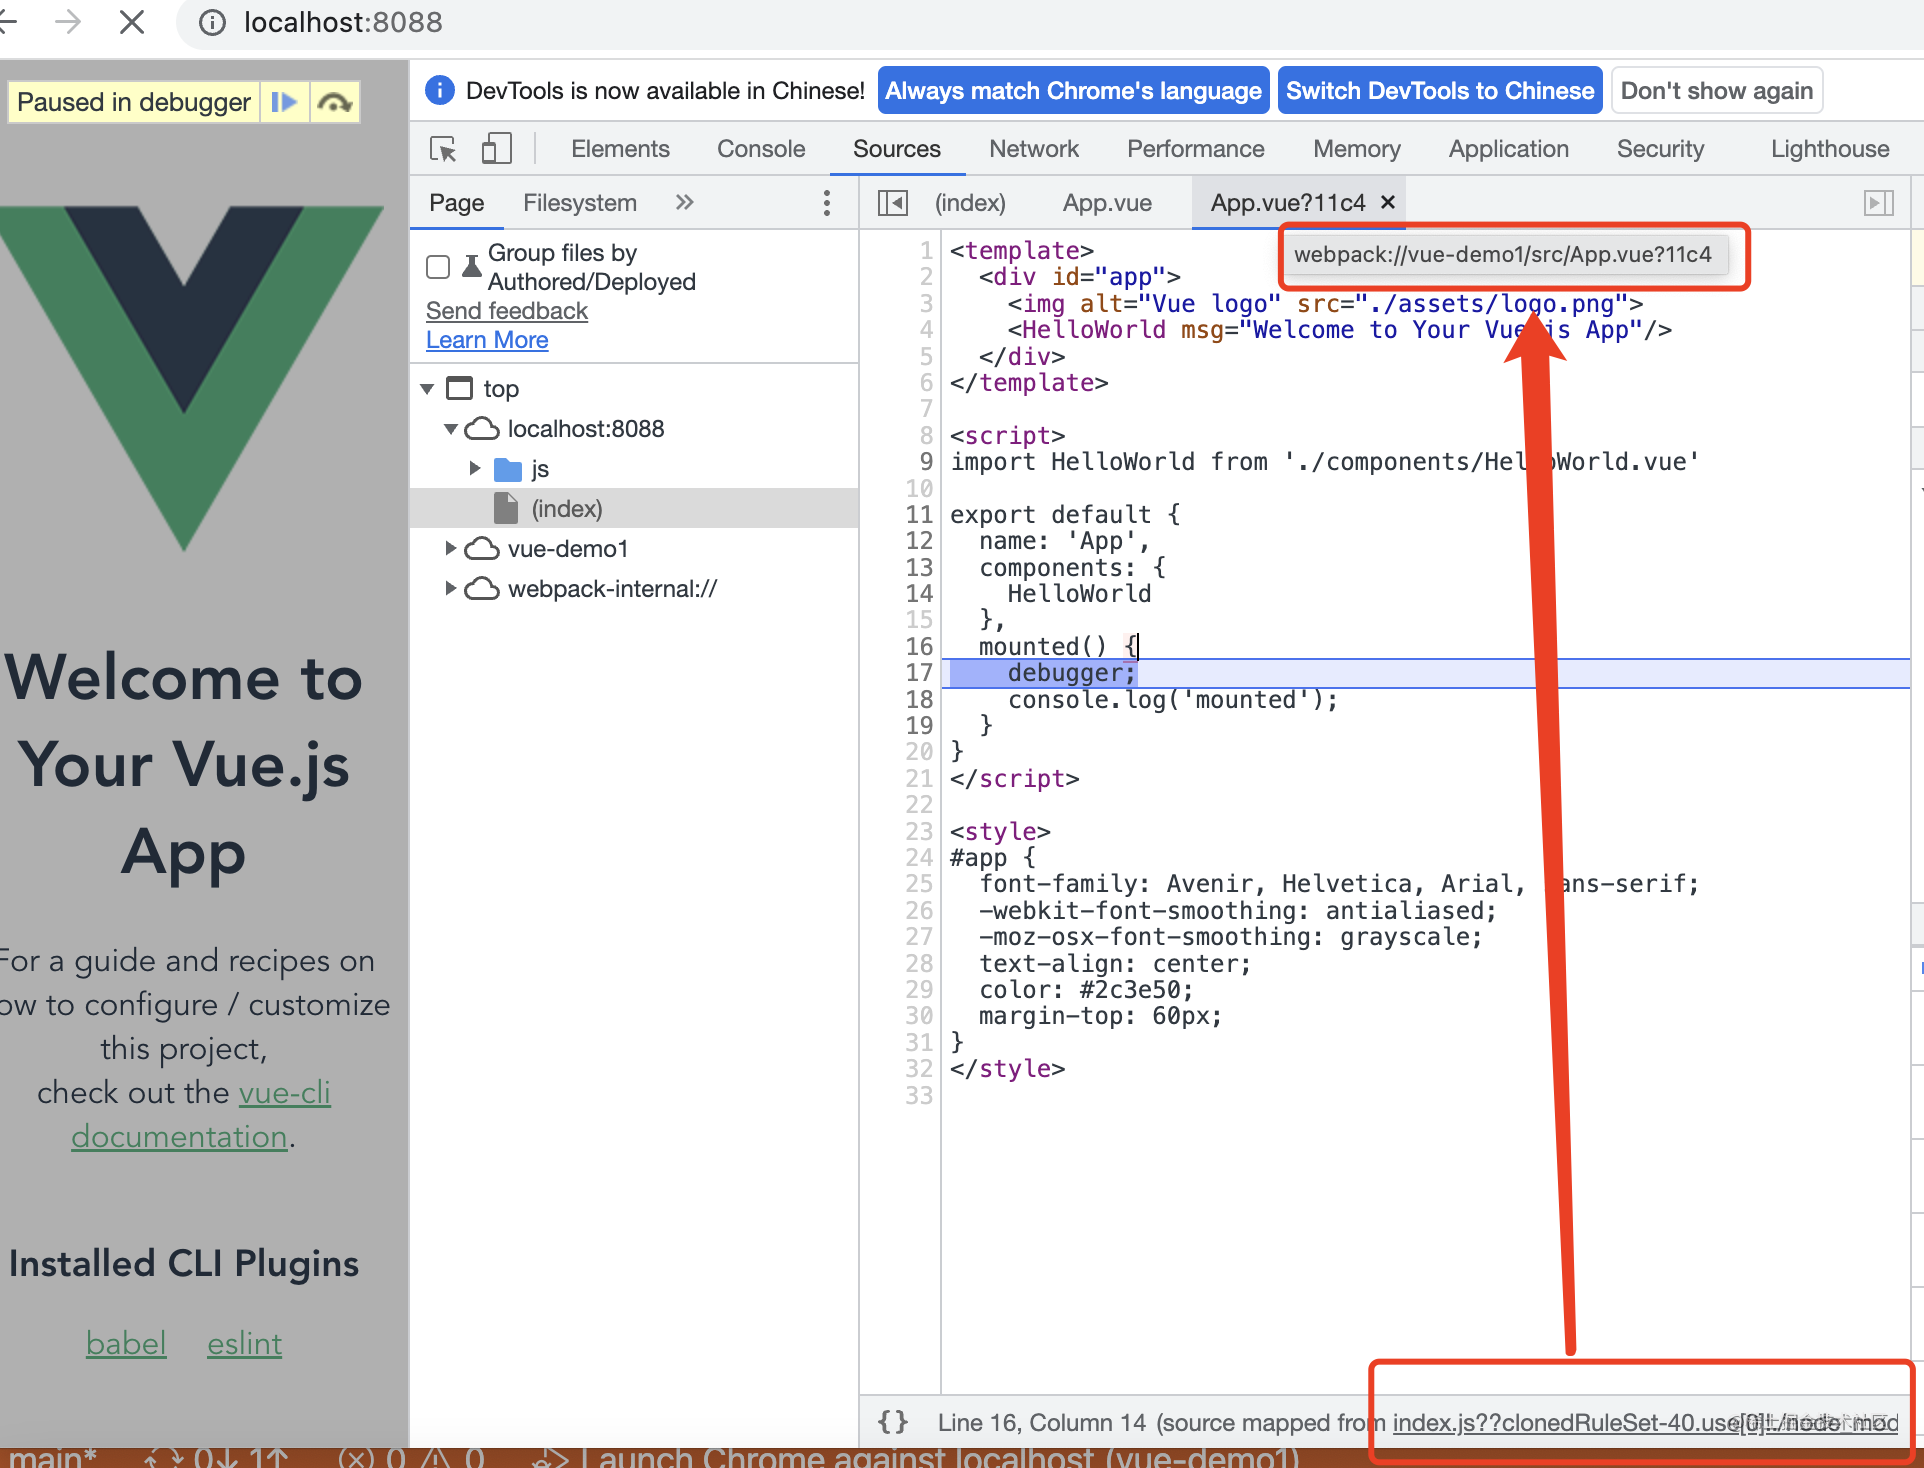
Task: Toggle device toolbar icon
Action: point(496,149)
